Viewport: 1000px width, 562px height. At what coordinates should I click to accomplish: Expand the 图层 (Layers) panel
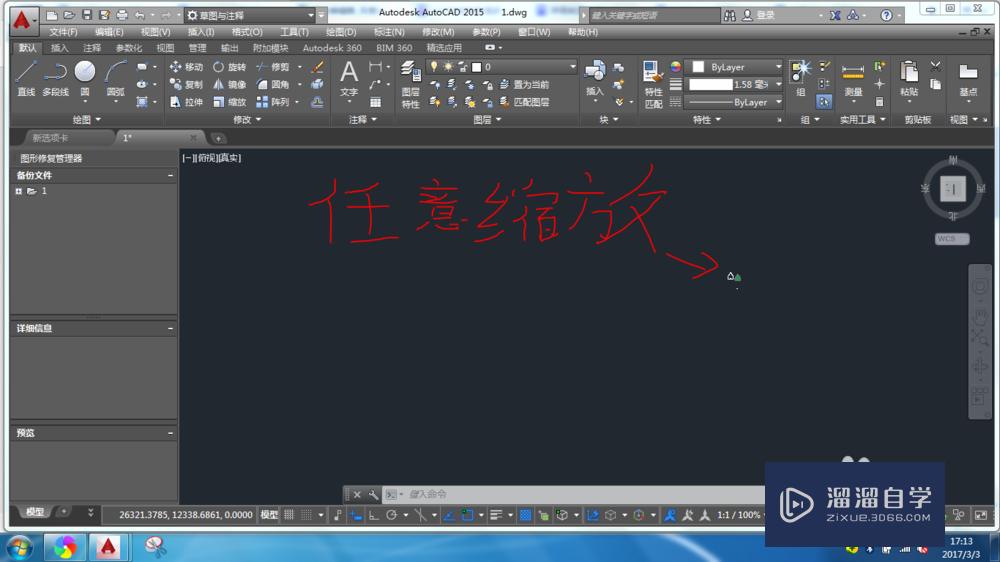(487, 119)
